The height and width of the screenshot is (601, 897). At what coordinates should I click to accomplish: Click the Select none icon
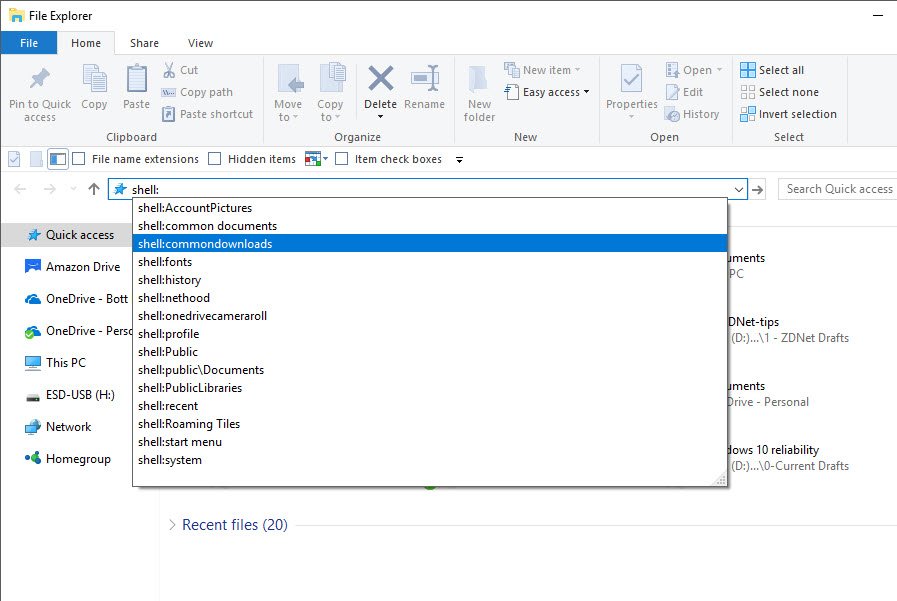(x=748, y=92)
